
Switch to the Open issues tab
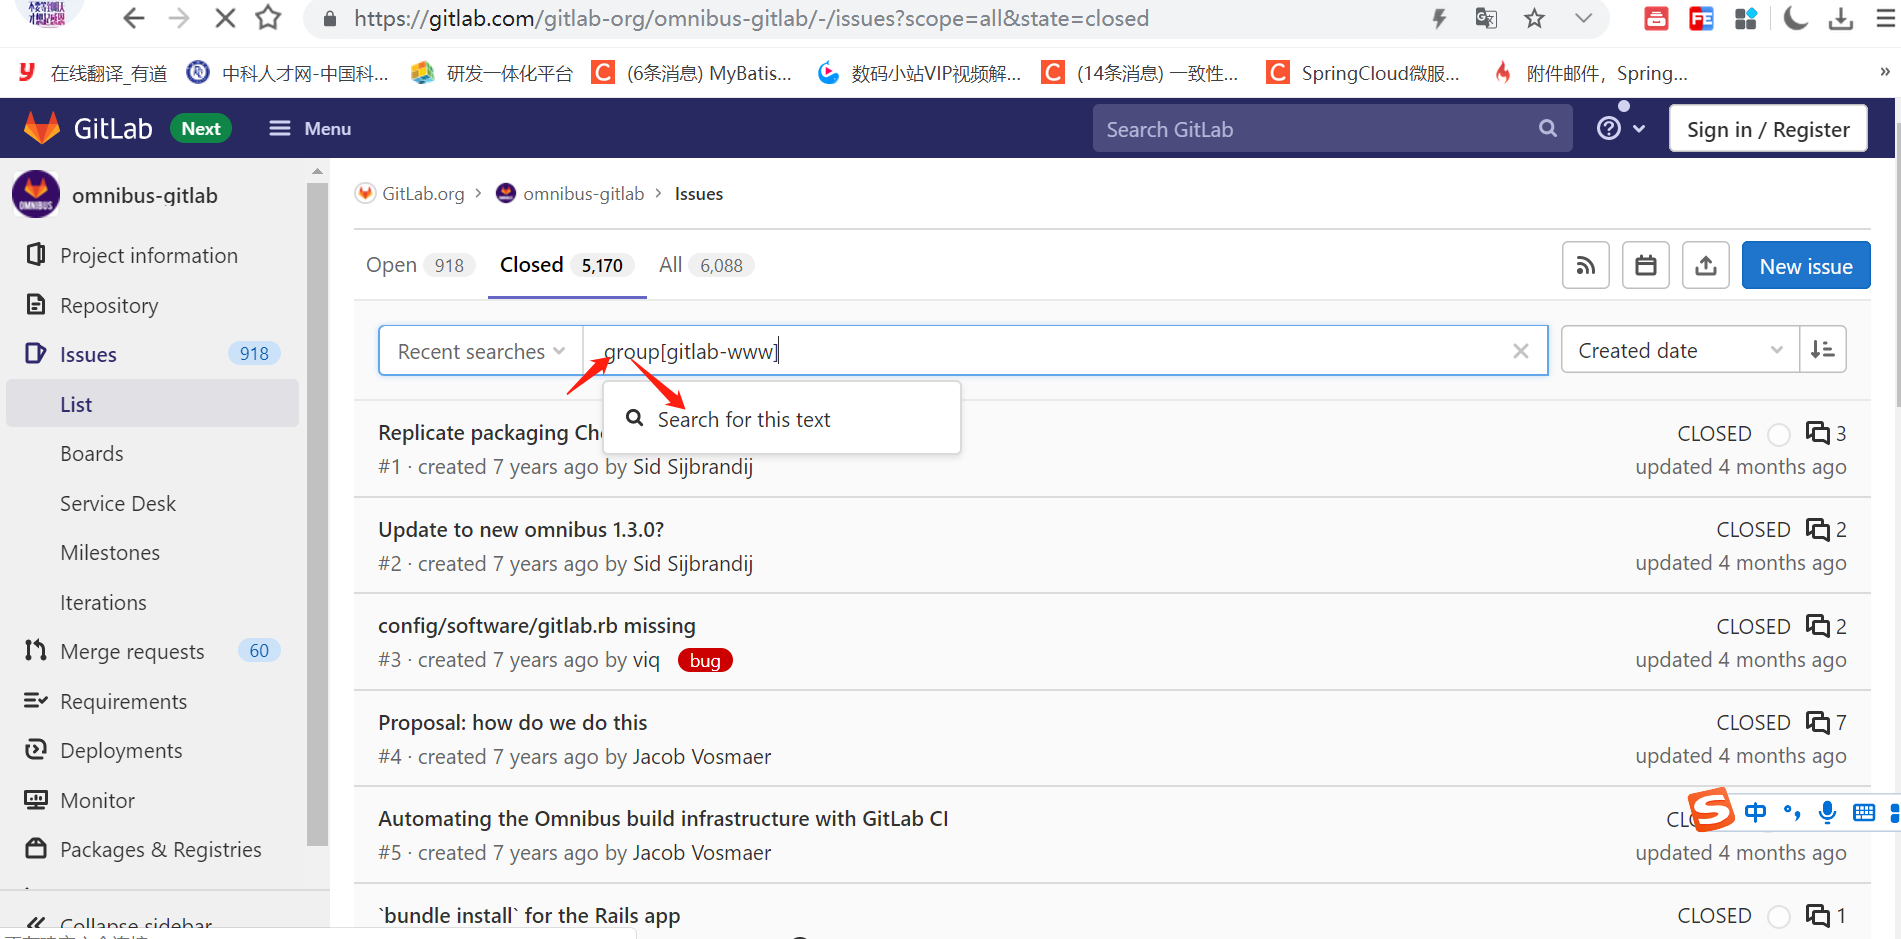click(418, 265)
